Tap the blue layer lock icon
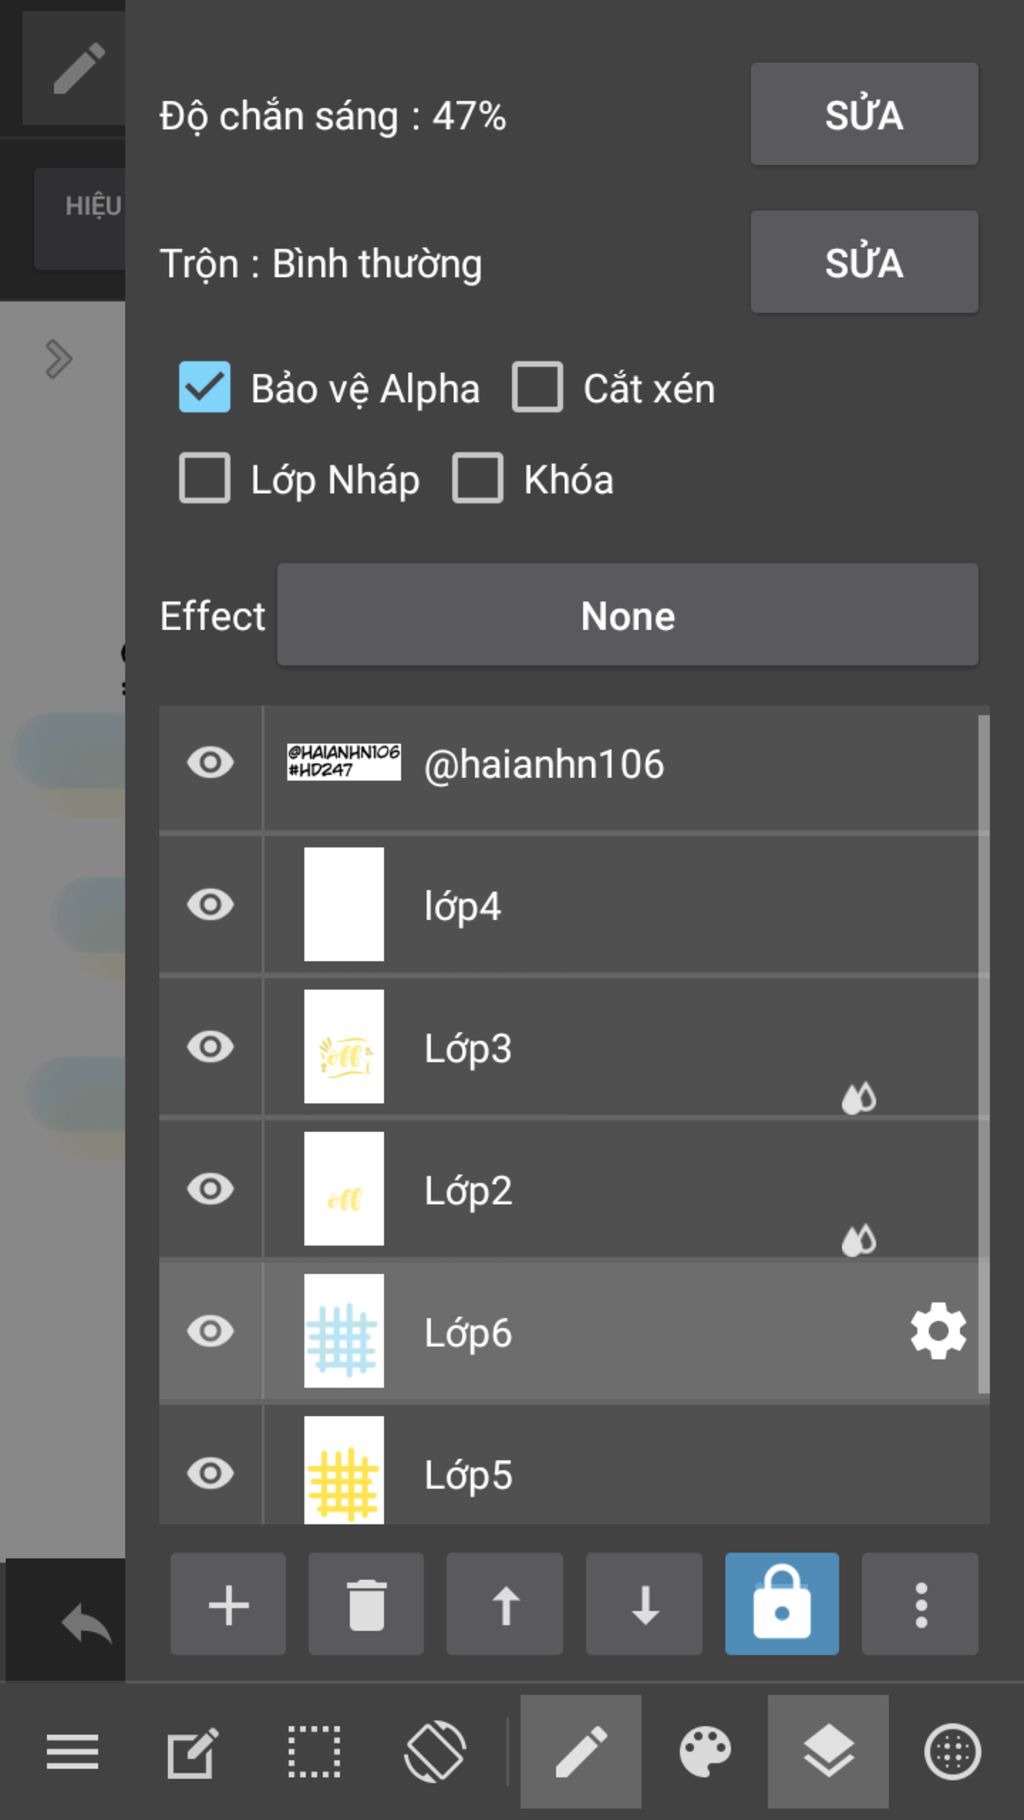 (782, 1604)
